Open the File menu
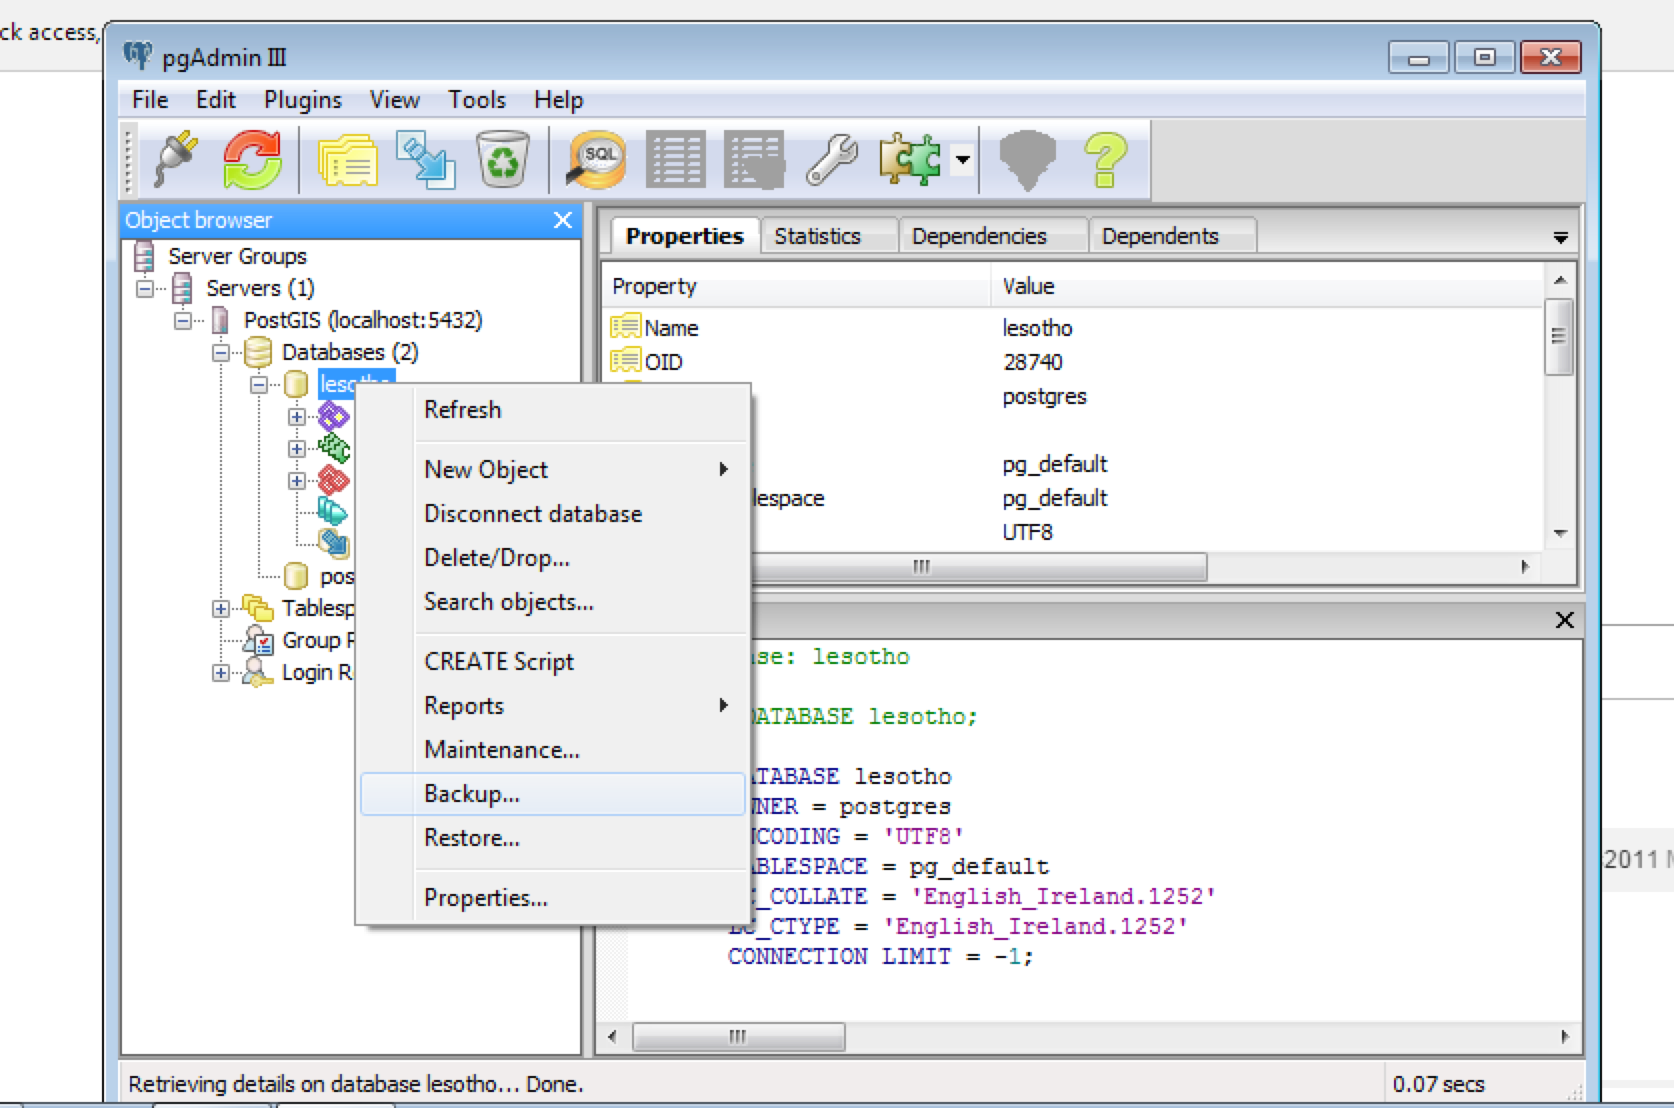The image size is (1674, 1108). click(150, 100)
